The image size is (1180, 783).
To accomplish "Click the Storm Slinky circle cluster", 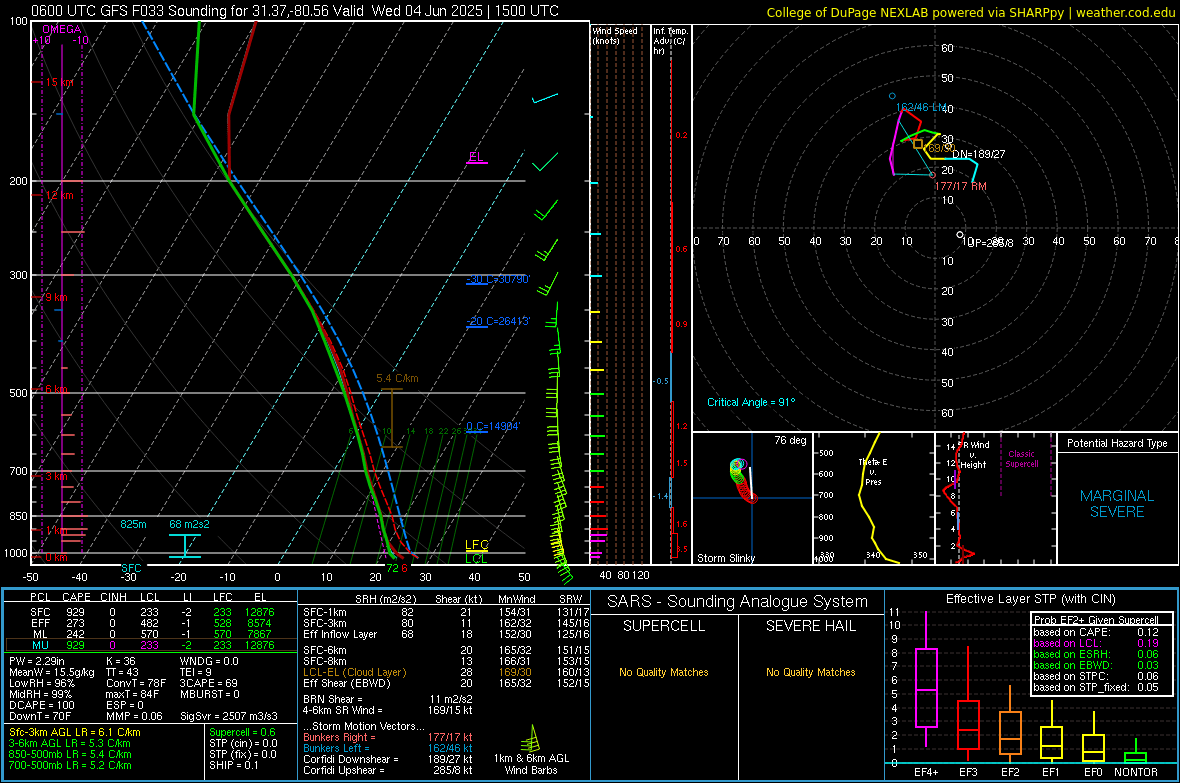I will 742,480.
